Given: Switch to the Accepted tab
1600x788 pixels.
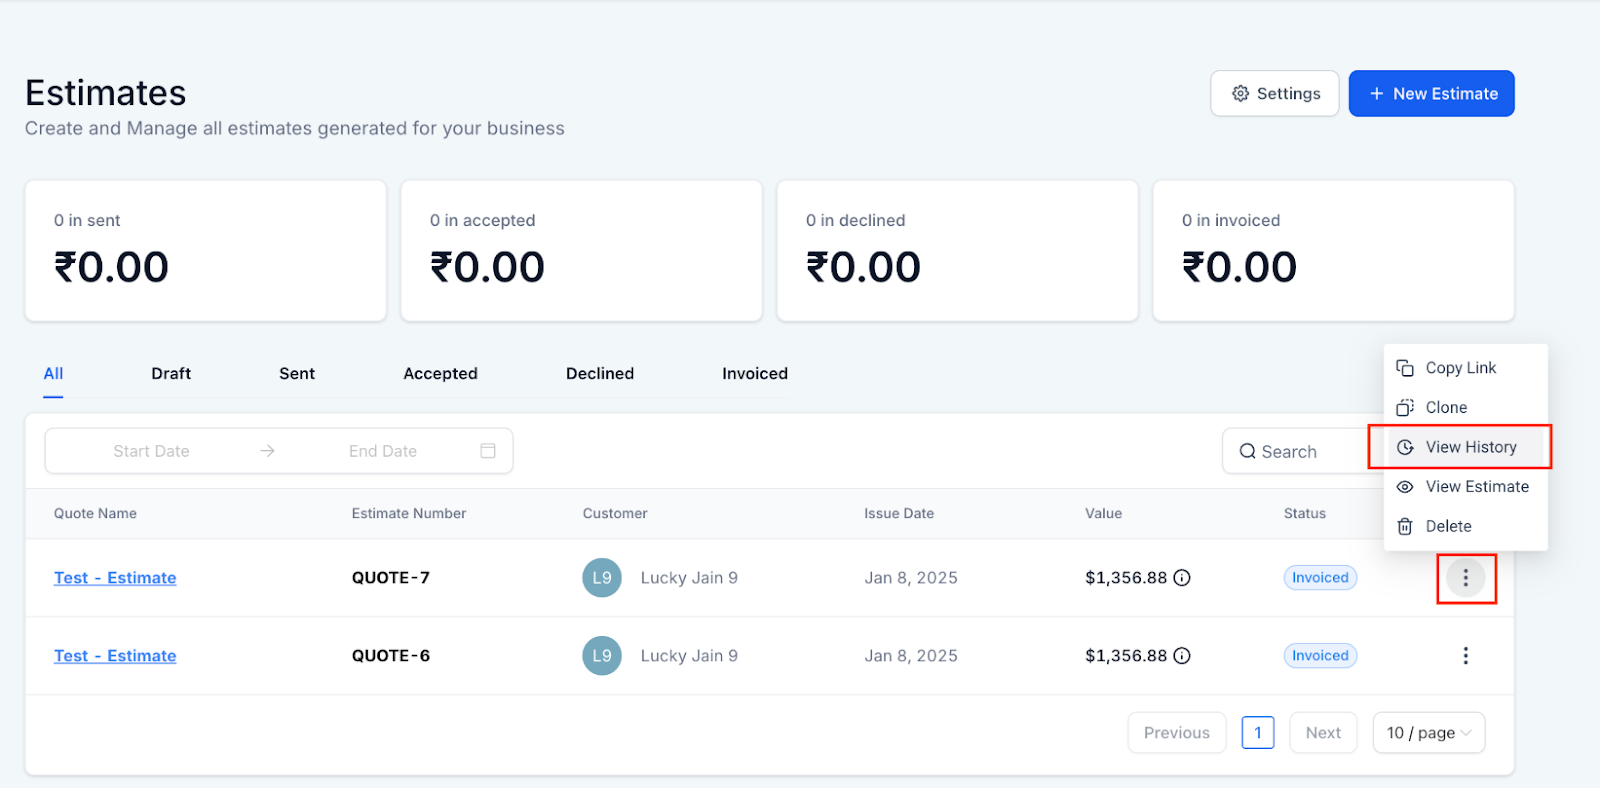Looking at the screenshot, I should tap(440, 374).
